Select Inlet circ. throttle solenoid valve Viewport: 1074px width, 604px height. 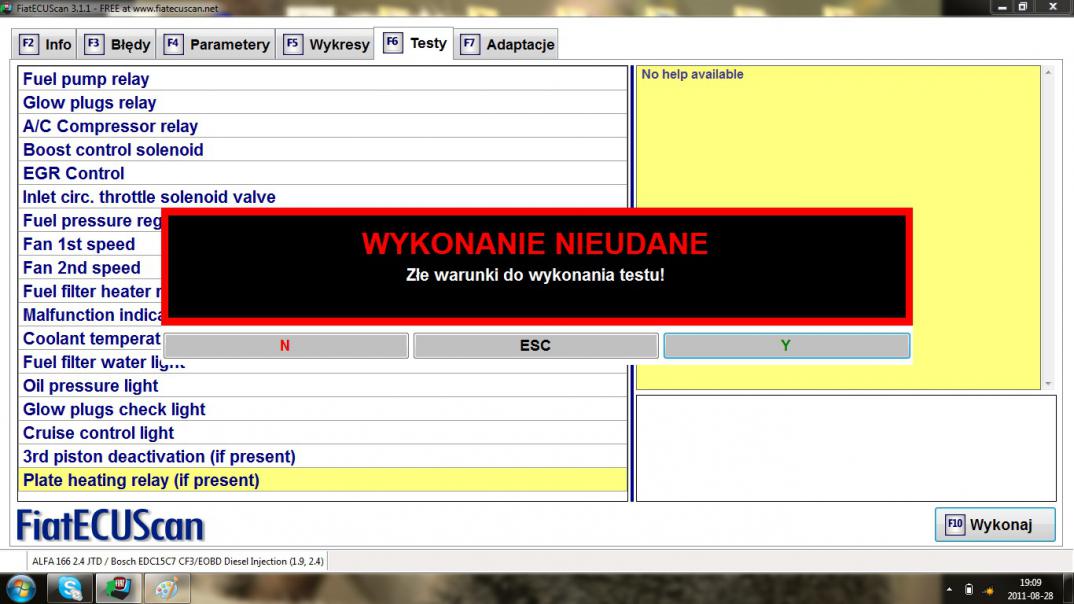tap(323, 197)
